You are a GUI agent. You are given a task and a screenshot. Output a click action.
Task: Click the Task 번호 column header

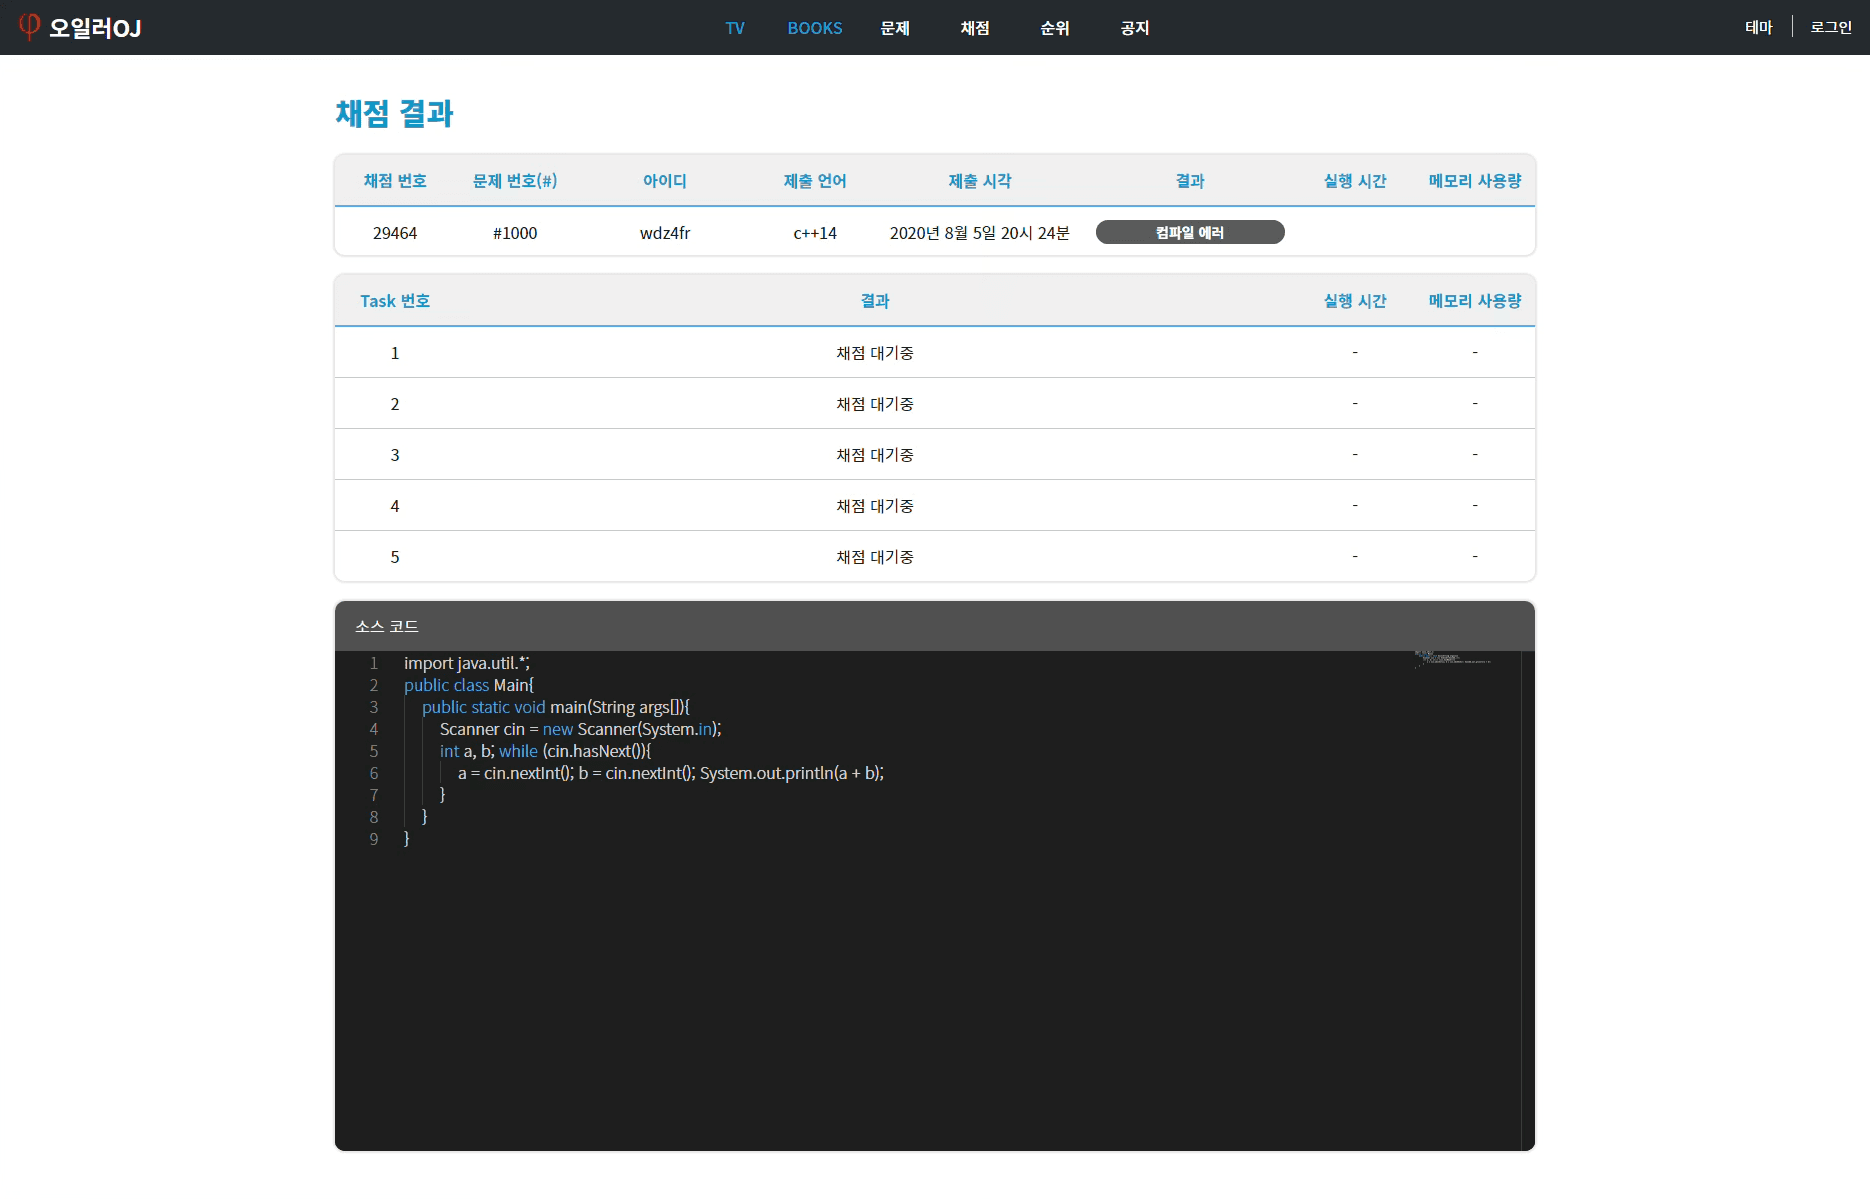(395, 301)
